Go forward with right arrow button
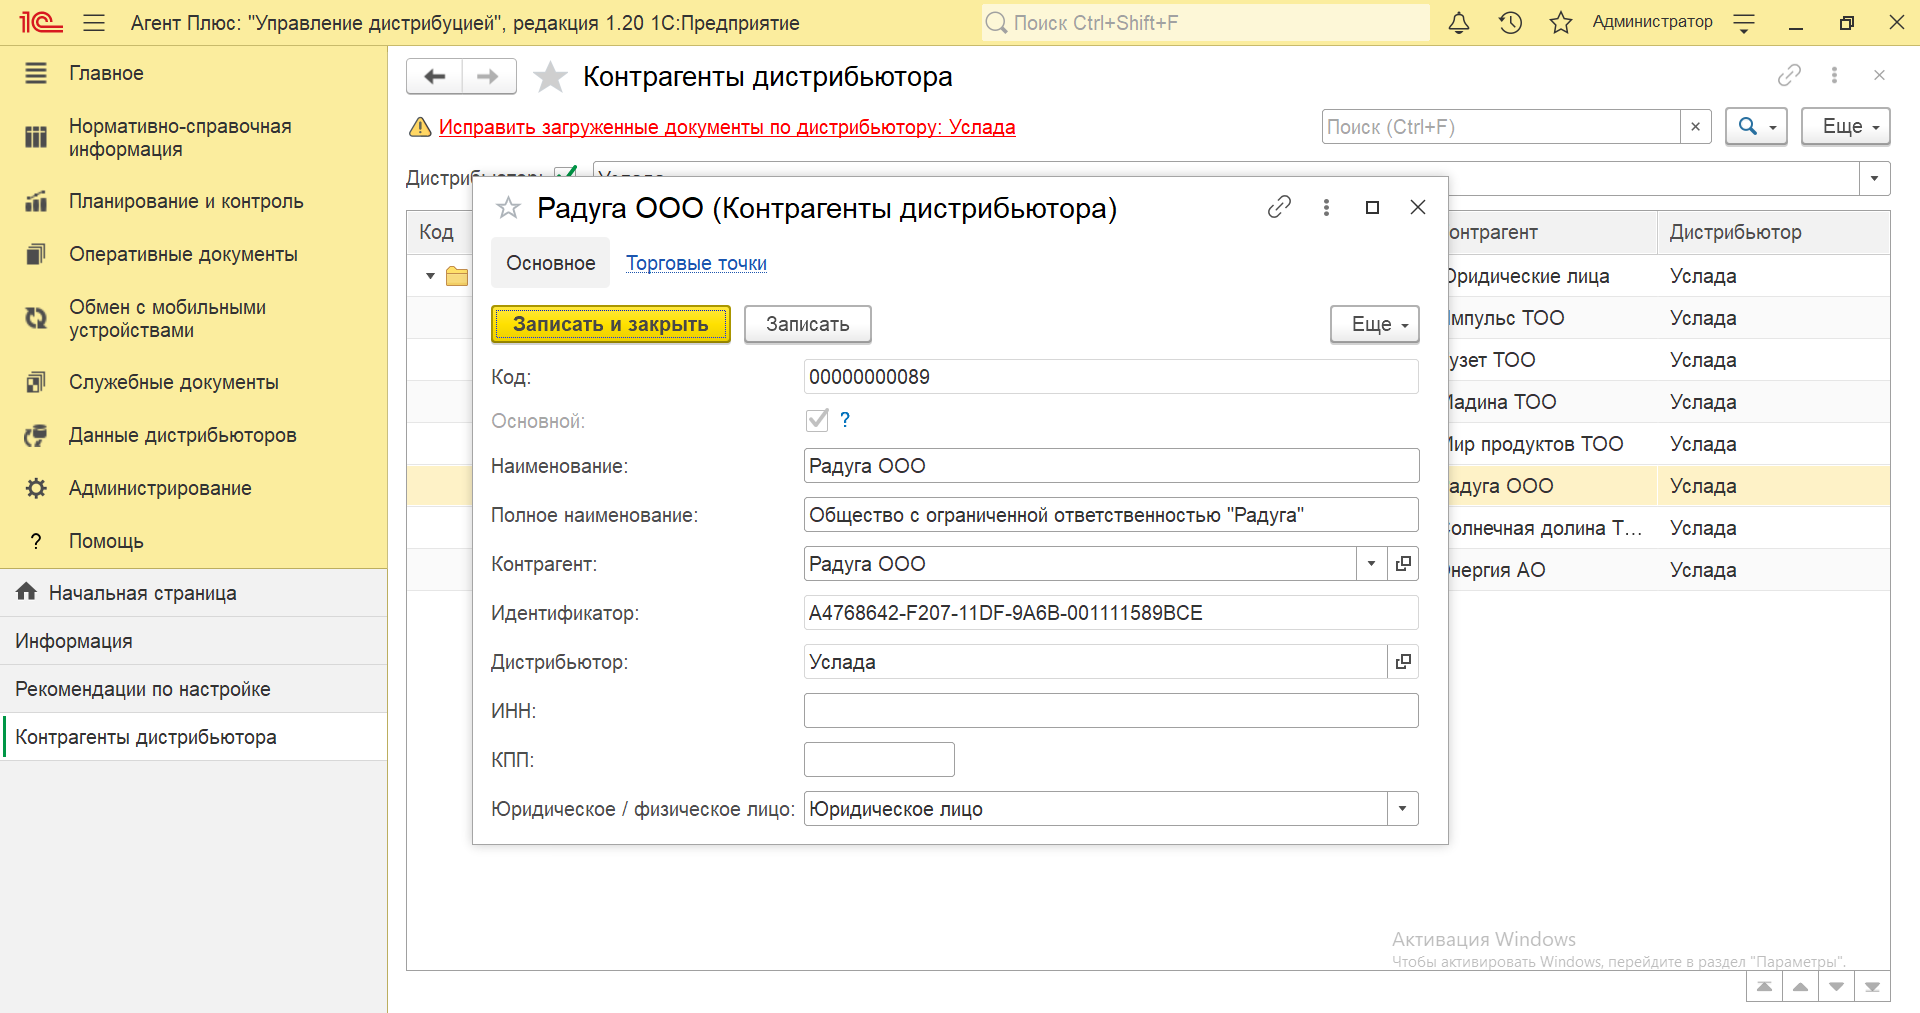This screenshot has width=1920, height=1013. 488,76
